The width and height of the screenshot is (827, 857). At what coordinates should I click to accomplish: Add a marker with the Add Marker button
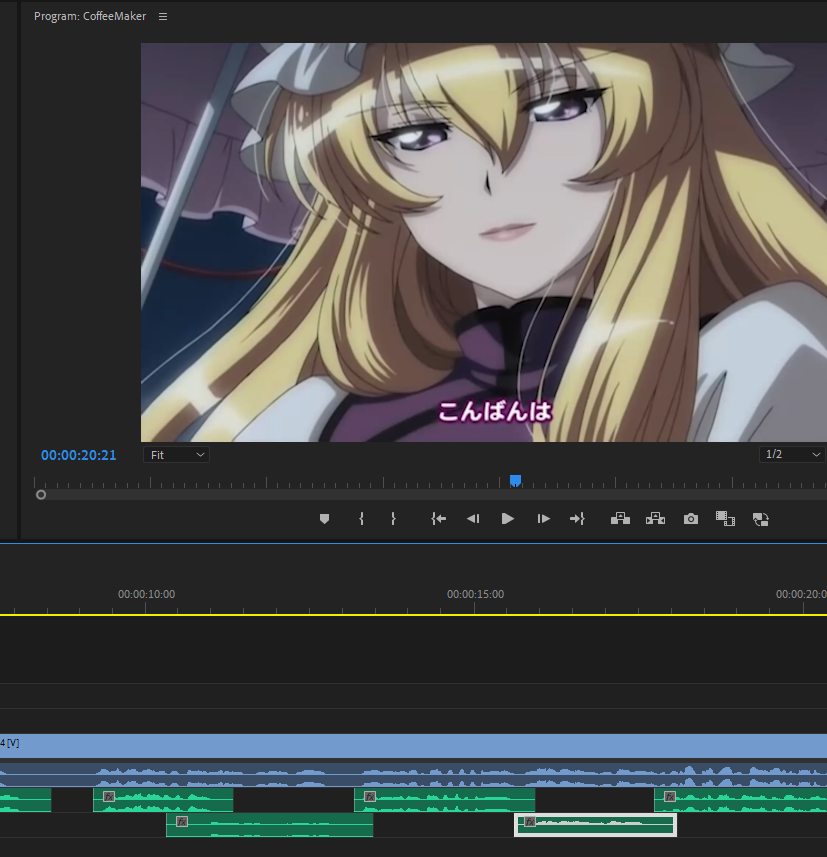(324, 519)
